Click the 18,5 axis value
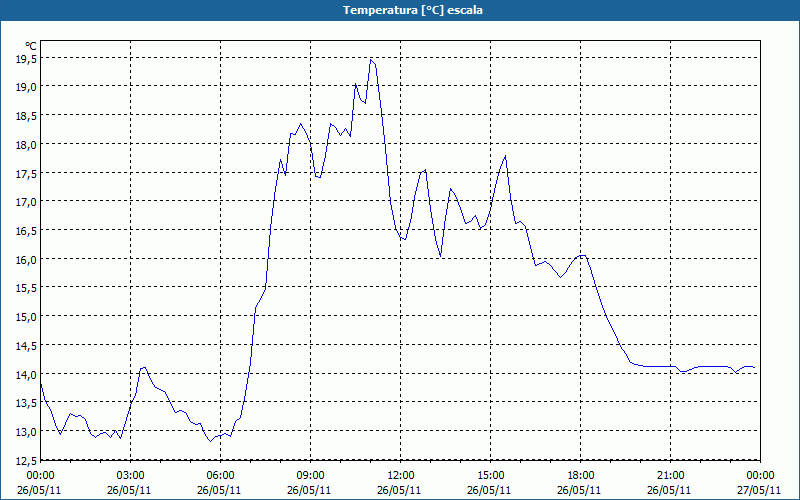Screen dimensions: 800x500 [x=27, y=117]
